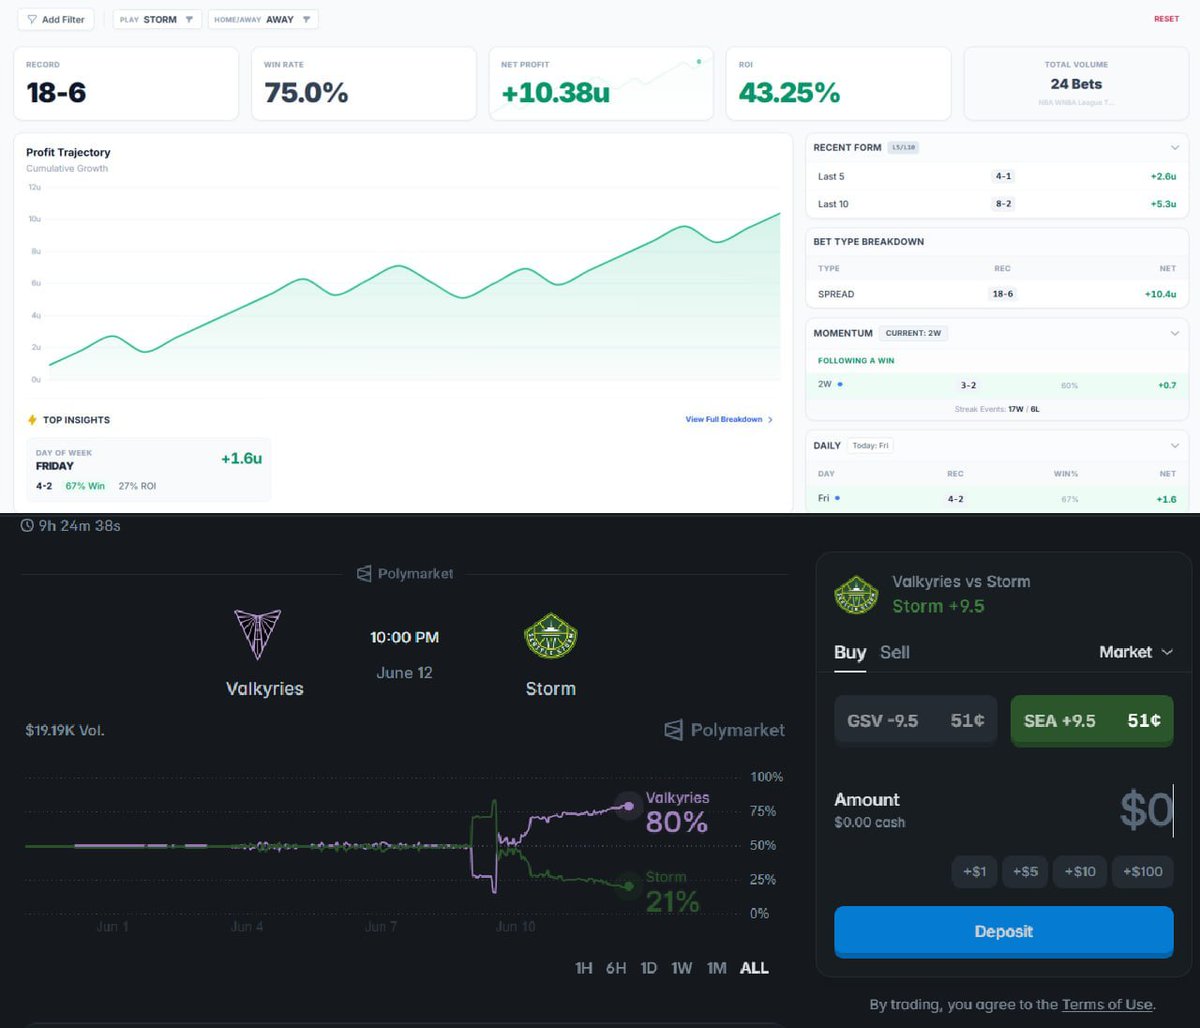Screen dimensions: 1200x1028
Task: Click the Win Rate 75.0% card
Action: tap(363, 84)
